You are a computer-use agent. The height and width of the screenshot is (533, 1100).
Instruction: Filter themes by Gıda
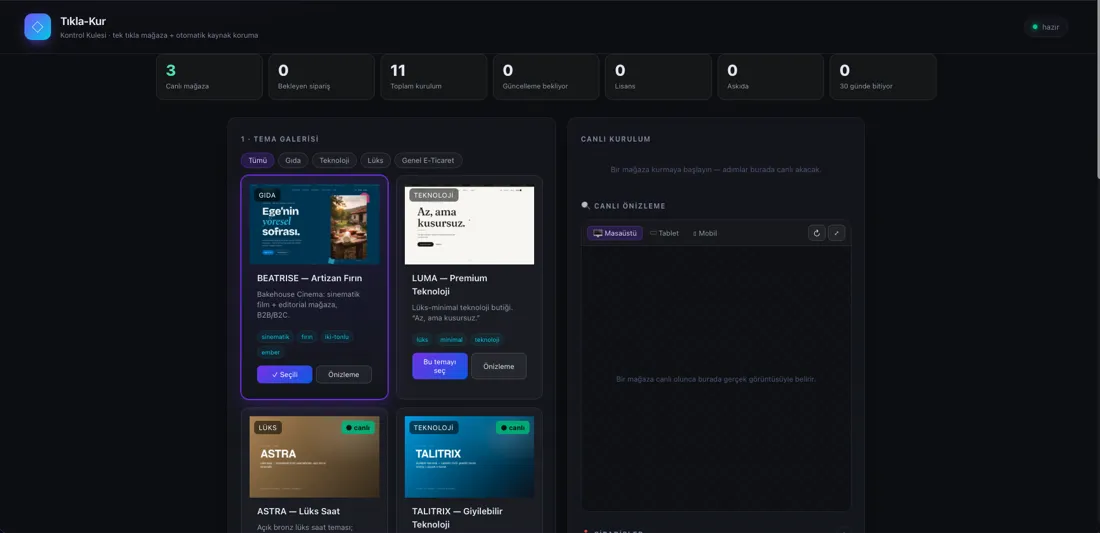[293, 161]
